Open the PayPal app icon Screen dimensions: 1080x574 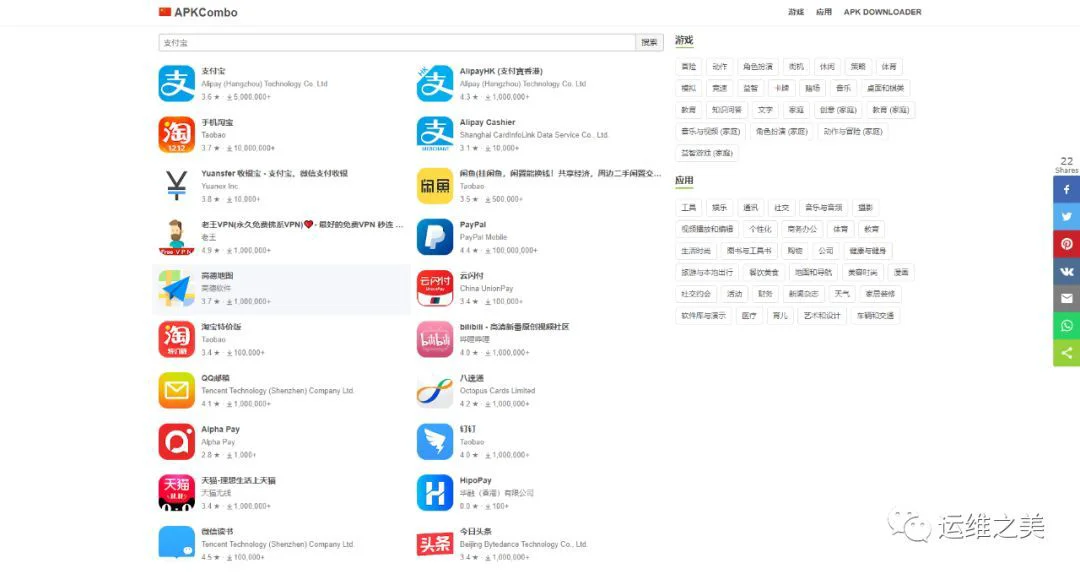click(x=435, y=237)
